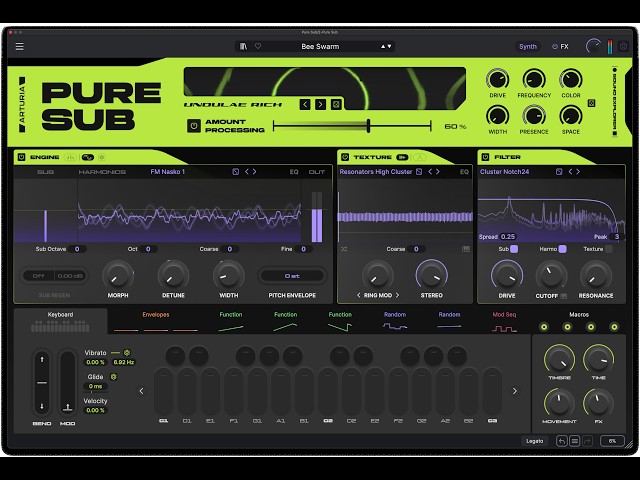This screenshot has width=640, height=480.
Task: Open the Keyboard tab
Action: [60, 321]
